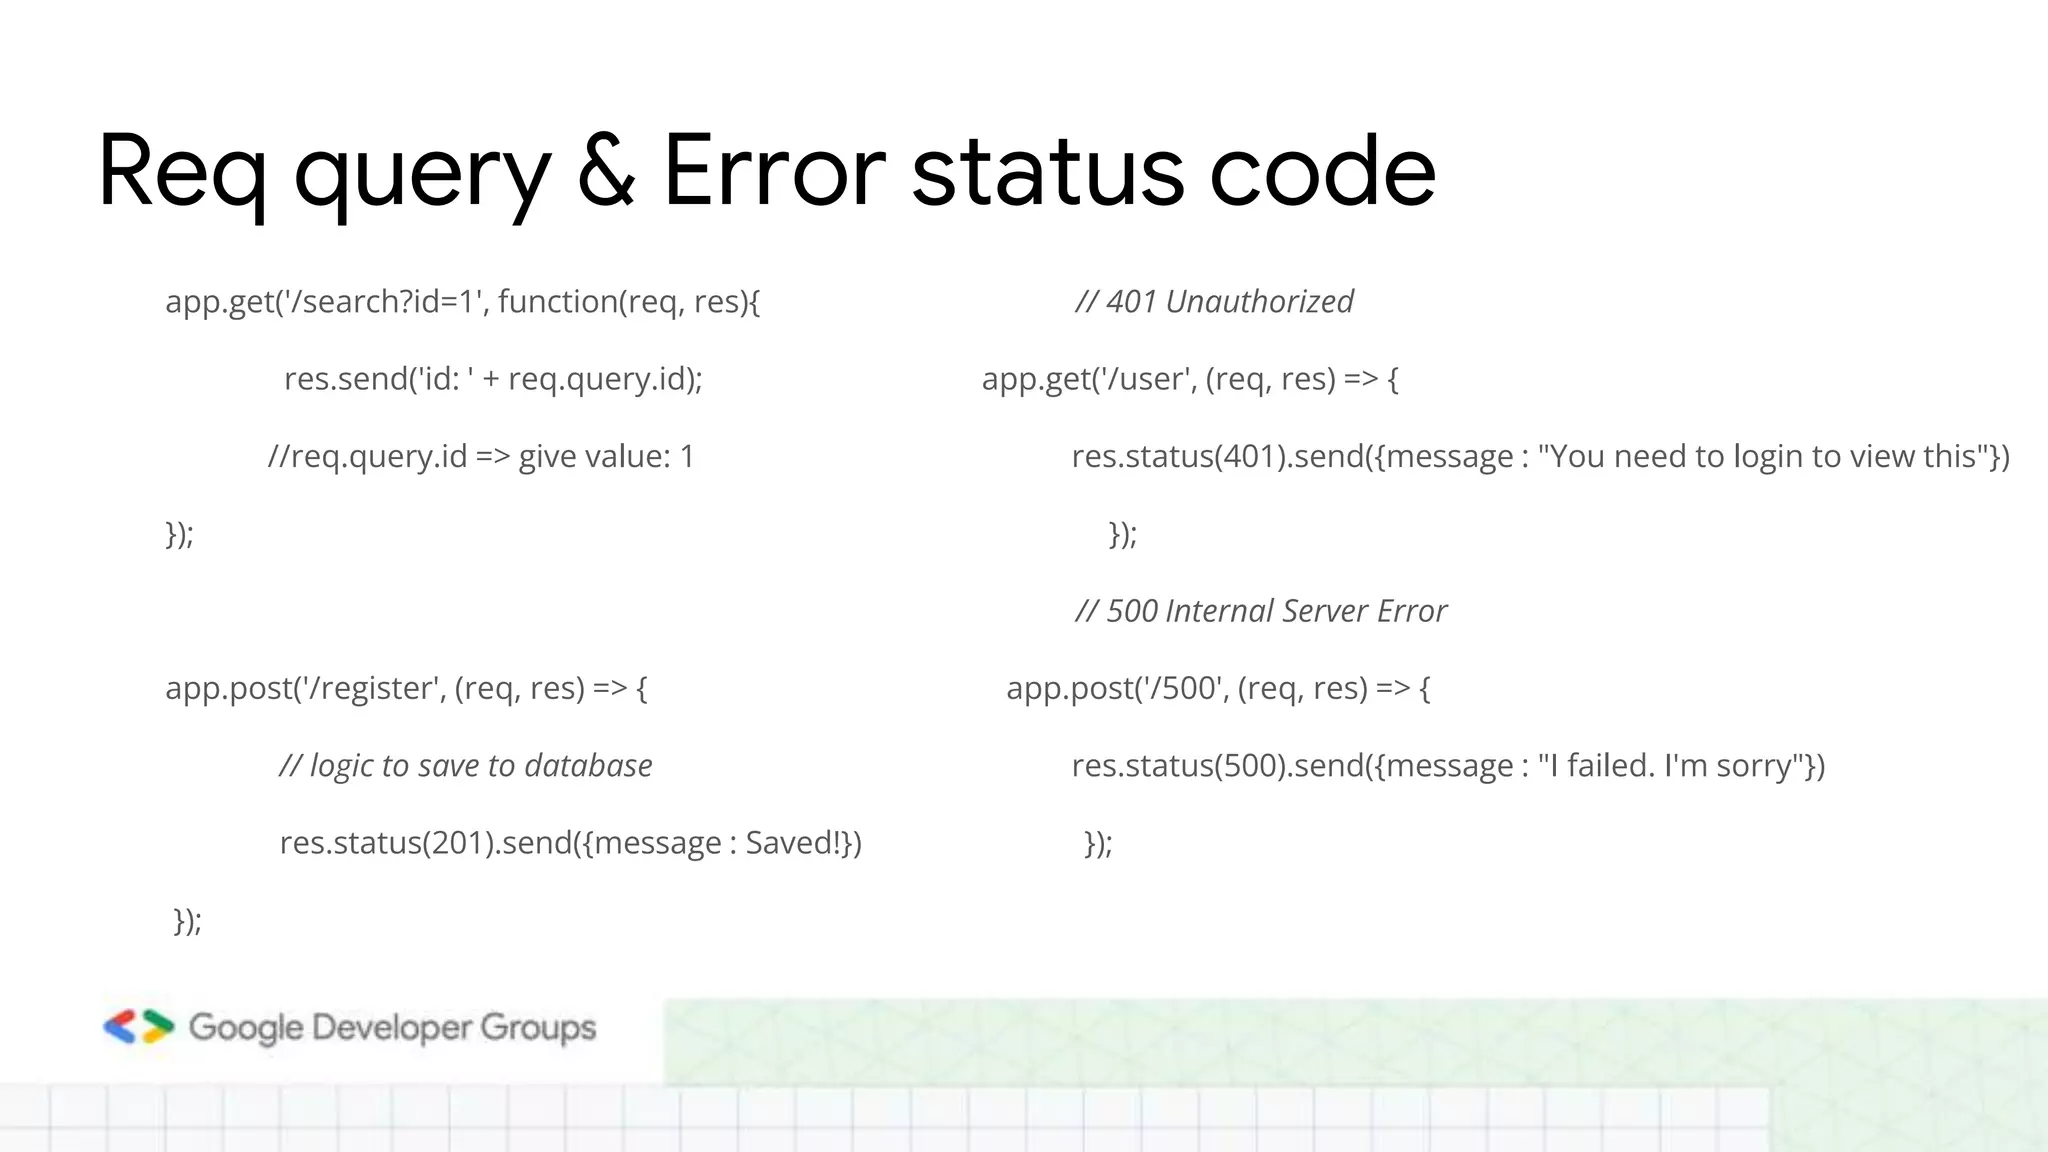This screenshot has width=2048, height=1152.
Task: Click the 'res.status(500).send' line
Action: pos(1449,766)
